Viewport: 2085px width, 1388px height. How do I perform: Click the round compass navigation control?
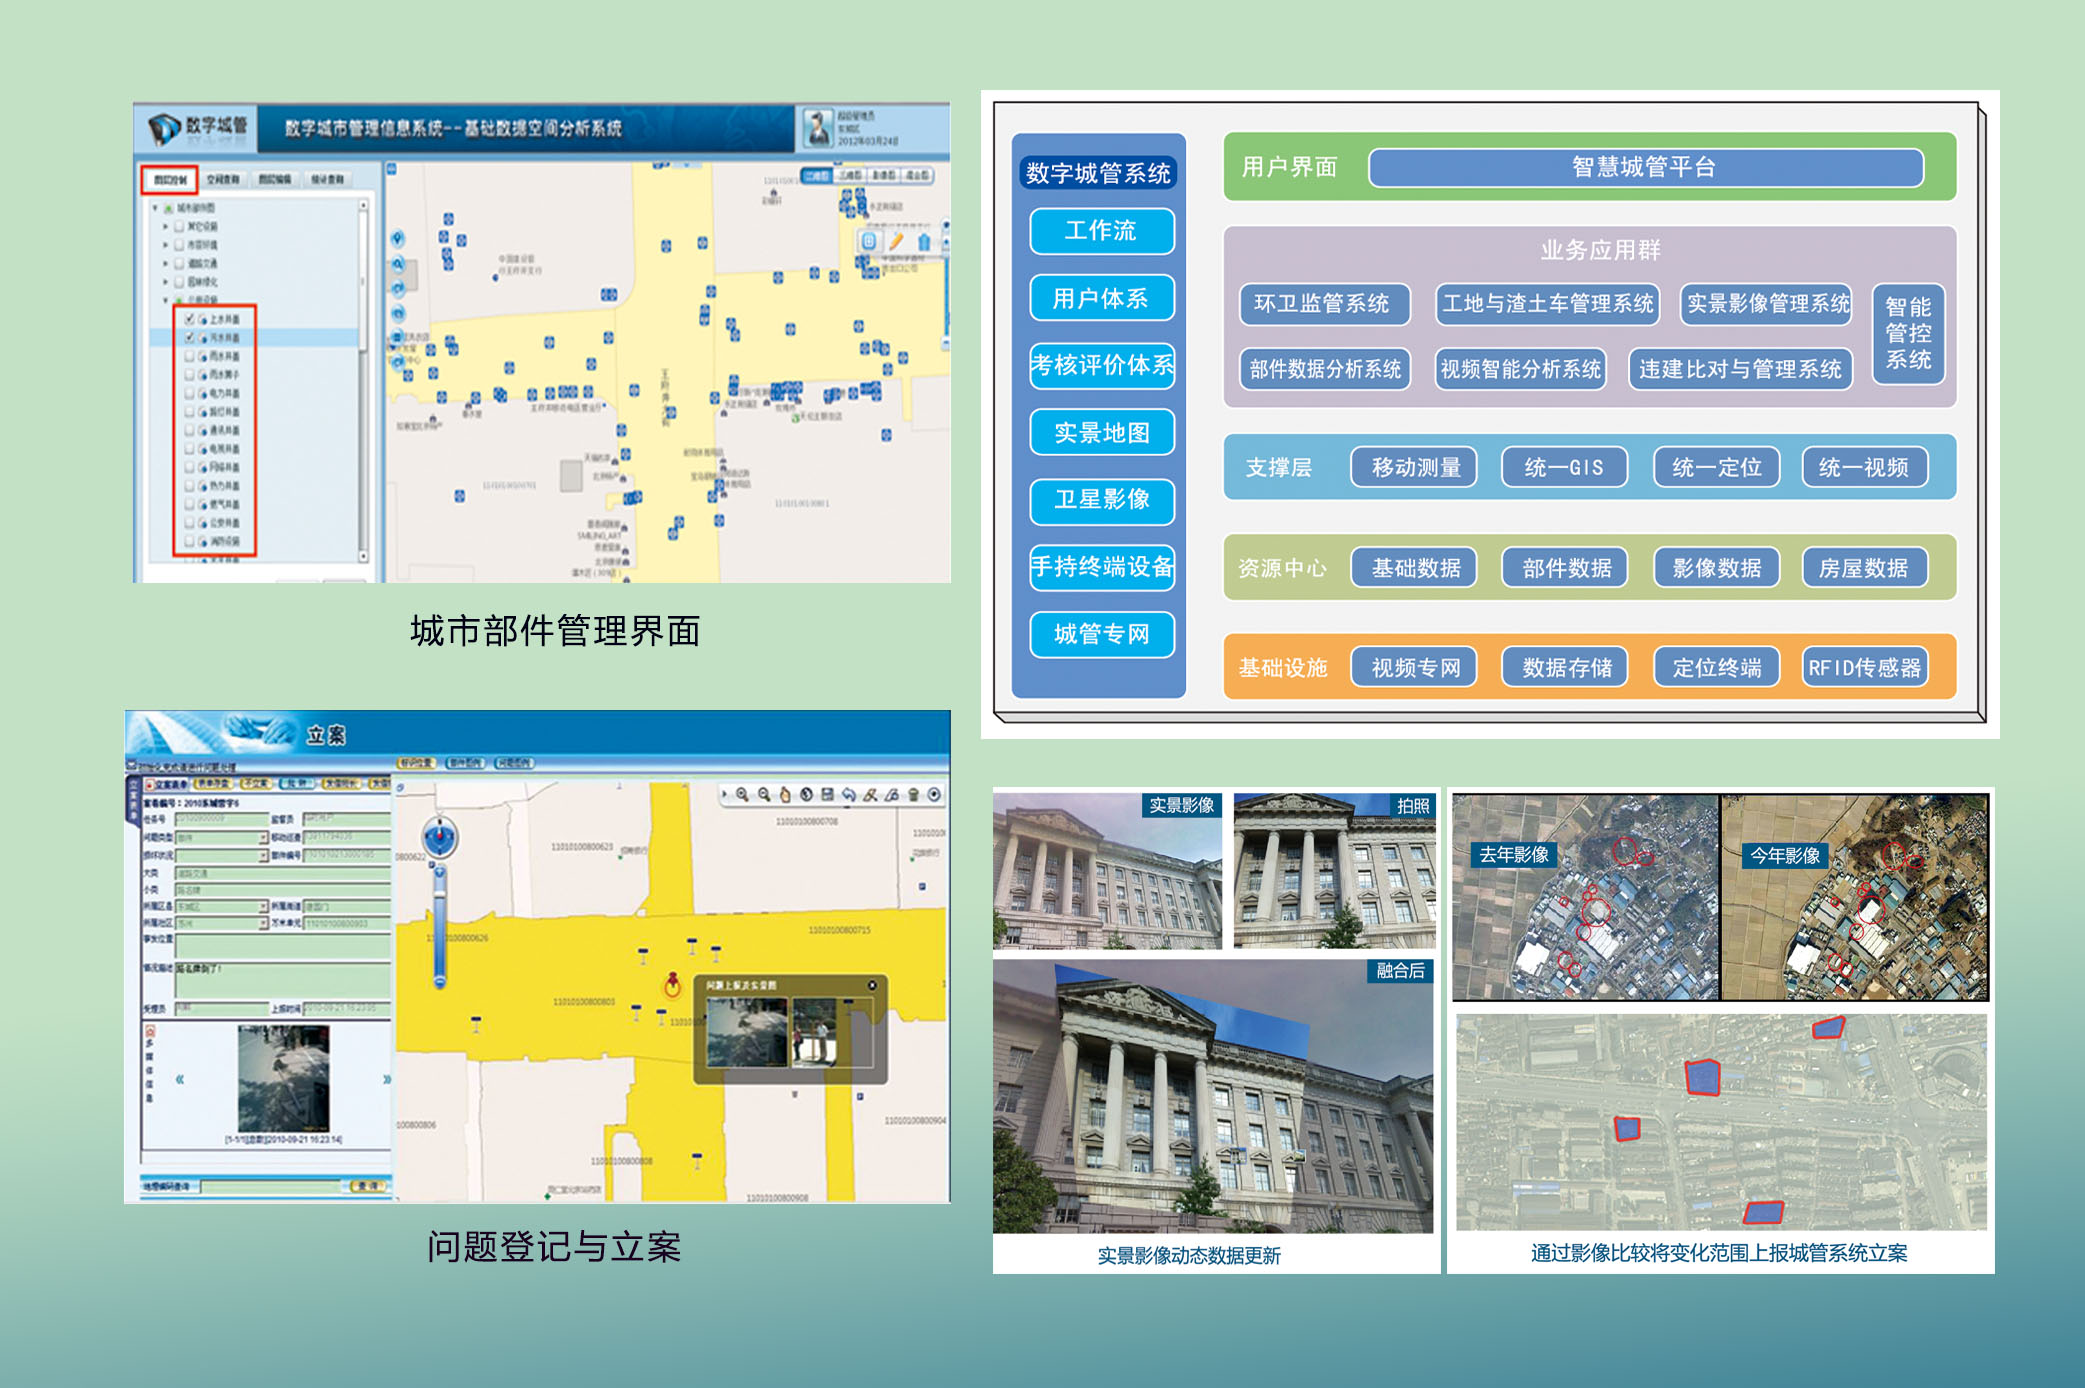pos(439,835)
